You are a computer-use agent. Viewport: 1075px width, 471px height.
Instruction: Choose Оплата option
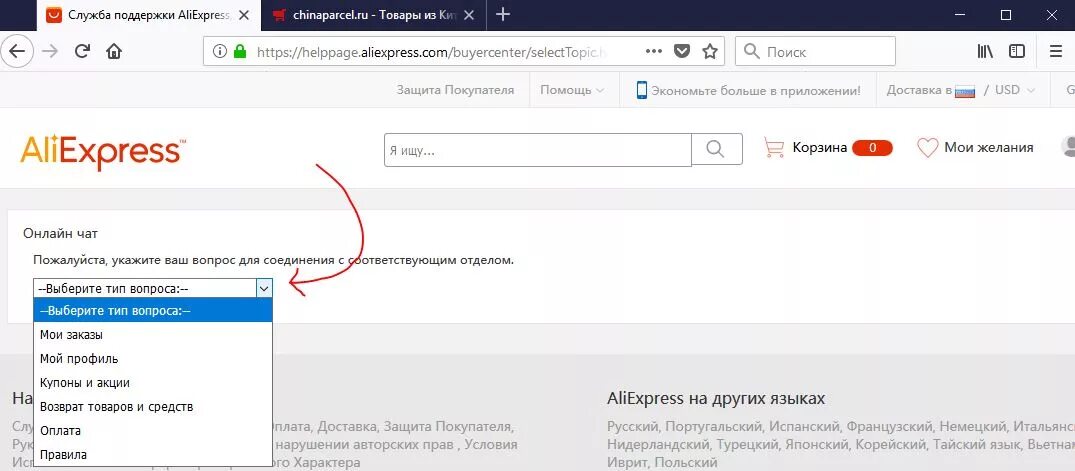coord(153,431)
